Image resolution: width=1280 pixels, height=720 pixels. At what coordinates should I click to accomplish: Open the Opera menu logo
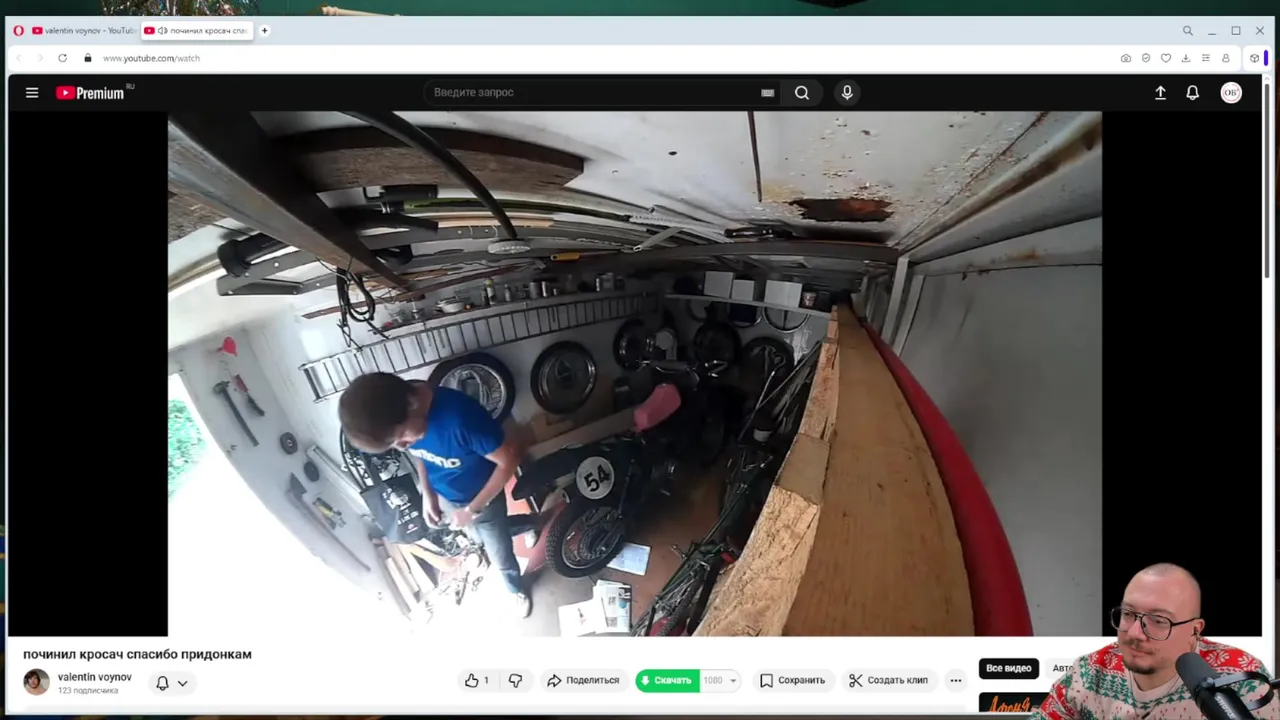click(x=18, y=31)
